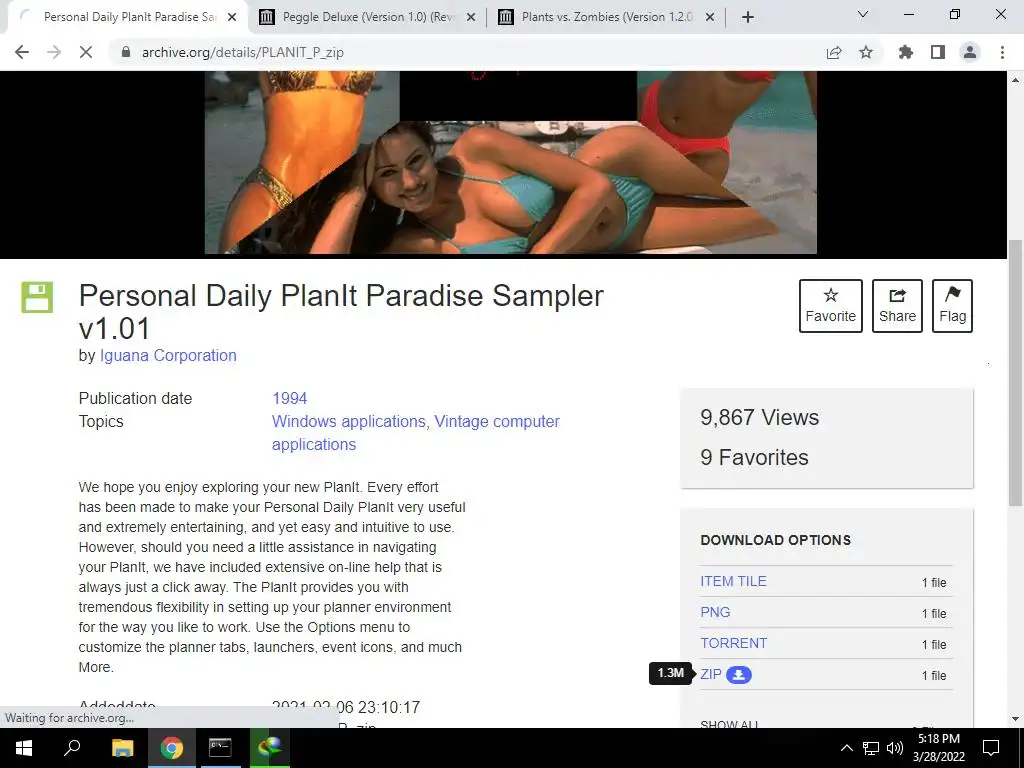Close the Peggle Deluxe tab
The height and width of the screenshot is (768, 1024).
tap(471, 18)
